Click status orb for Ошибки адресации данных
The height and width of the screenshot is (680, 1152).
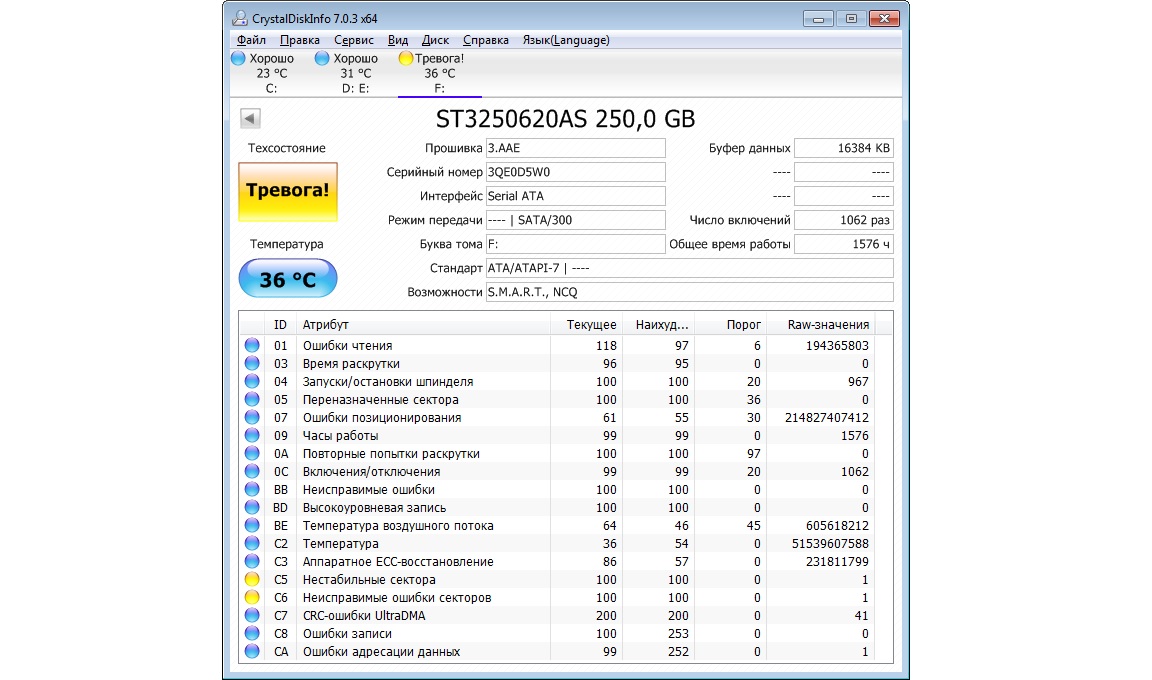252,651
